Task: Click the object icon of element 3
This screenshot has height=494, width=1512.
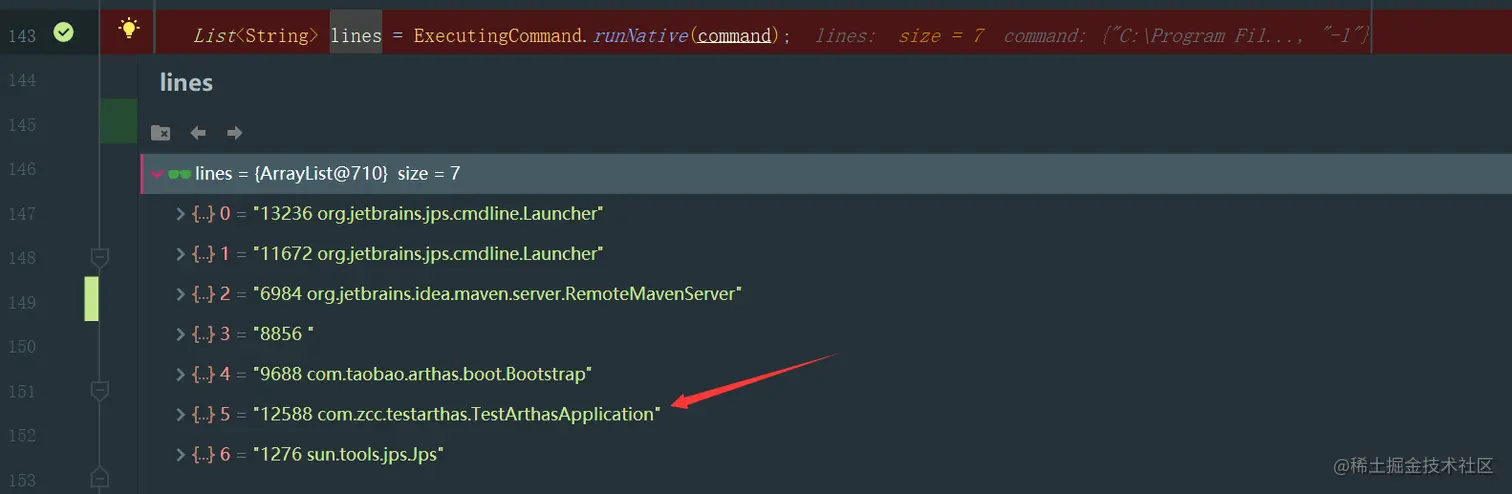Action: pyautogui.click(x=203, y=334)
